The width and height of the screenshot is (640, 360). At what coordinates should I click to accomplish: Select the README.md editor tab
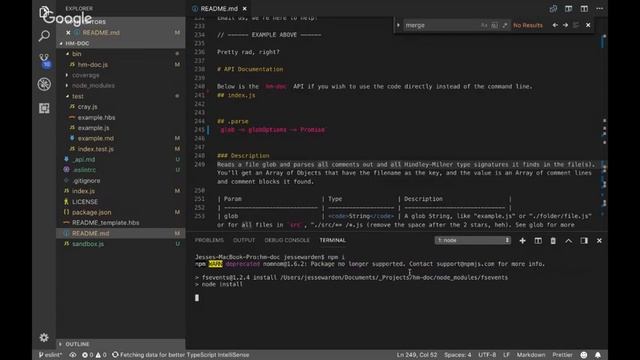(x=219, y=9)
